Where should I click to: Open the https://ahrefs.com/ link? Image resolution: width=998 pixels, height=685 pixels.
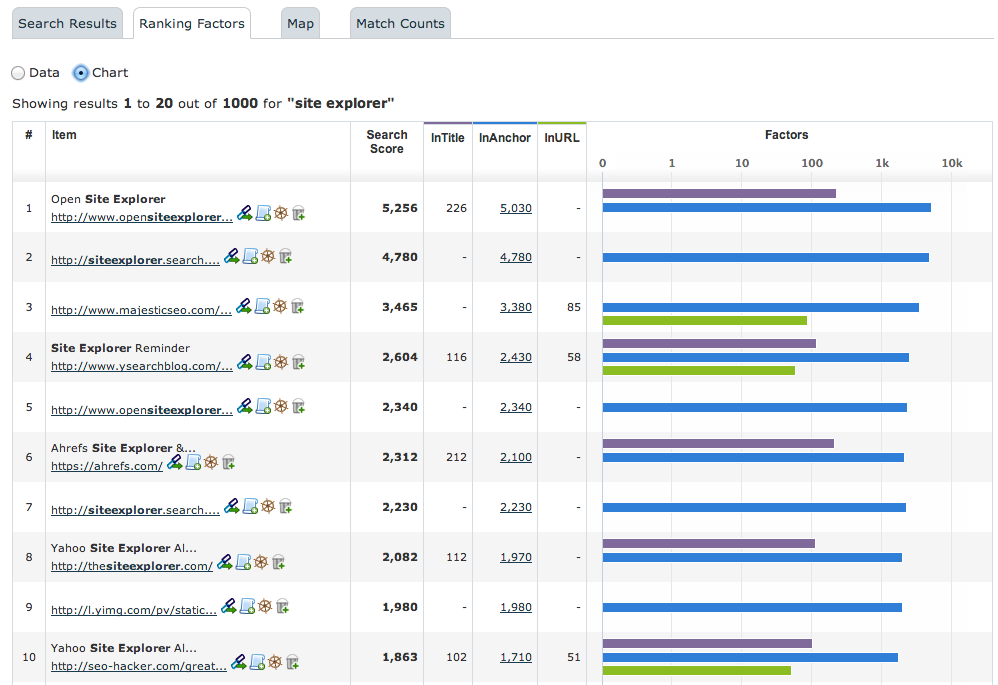coord(107,466)
